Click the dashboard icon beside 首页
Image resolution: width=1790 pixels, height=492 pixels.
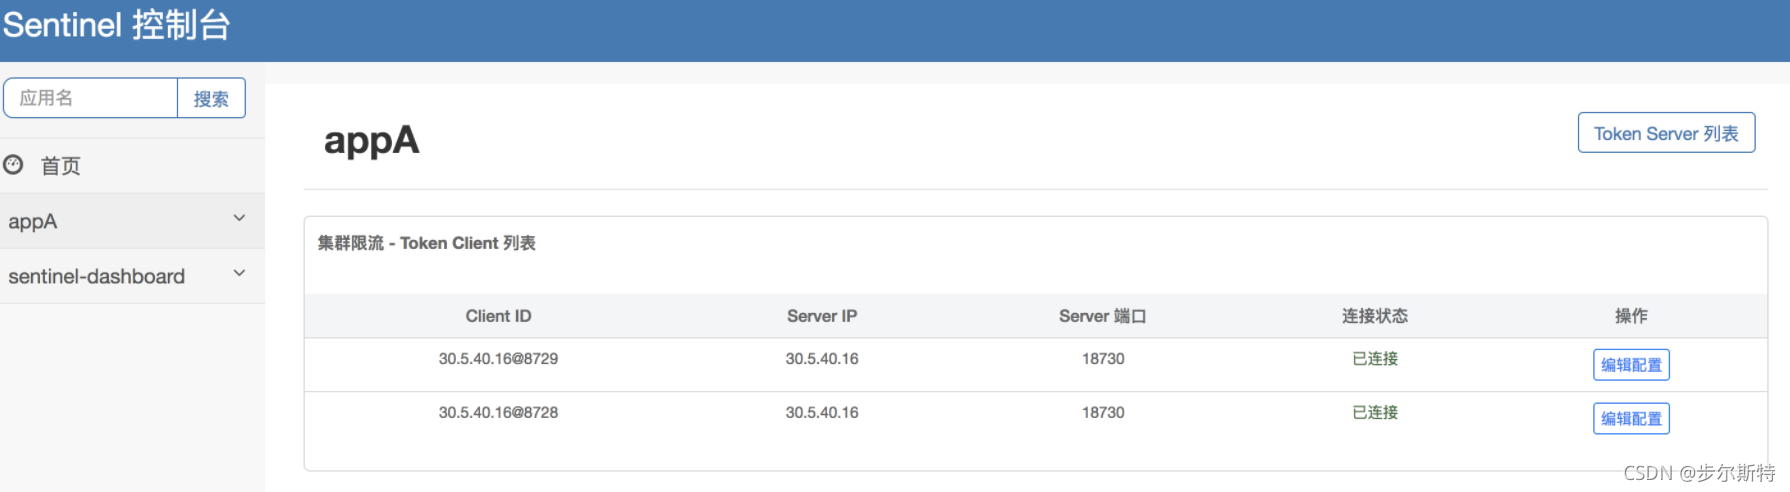13,165
